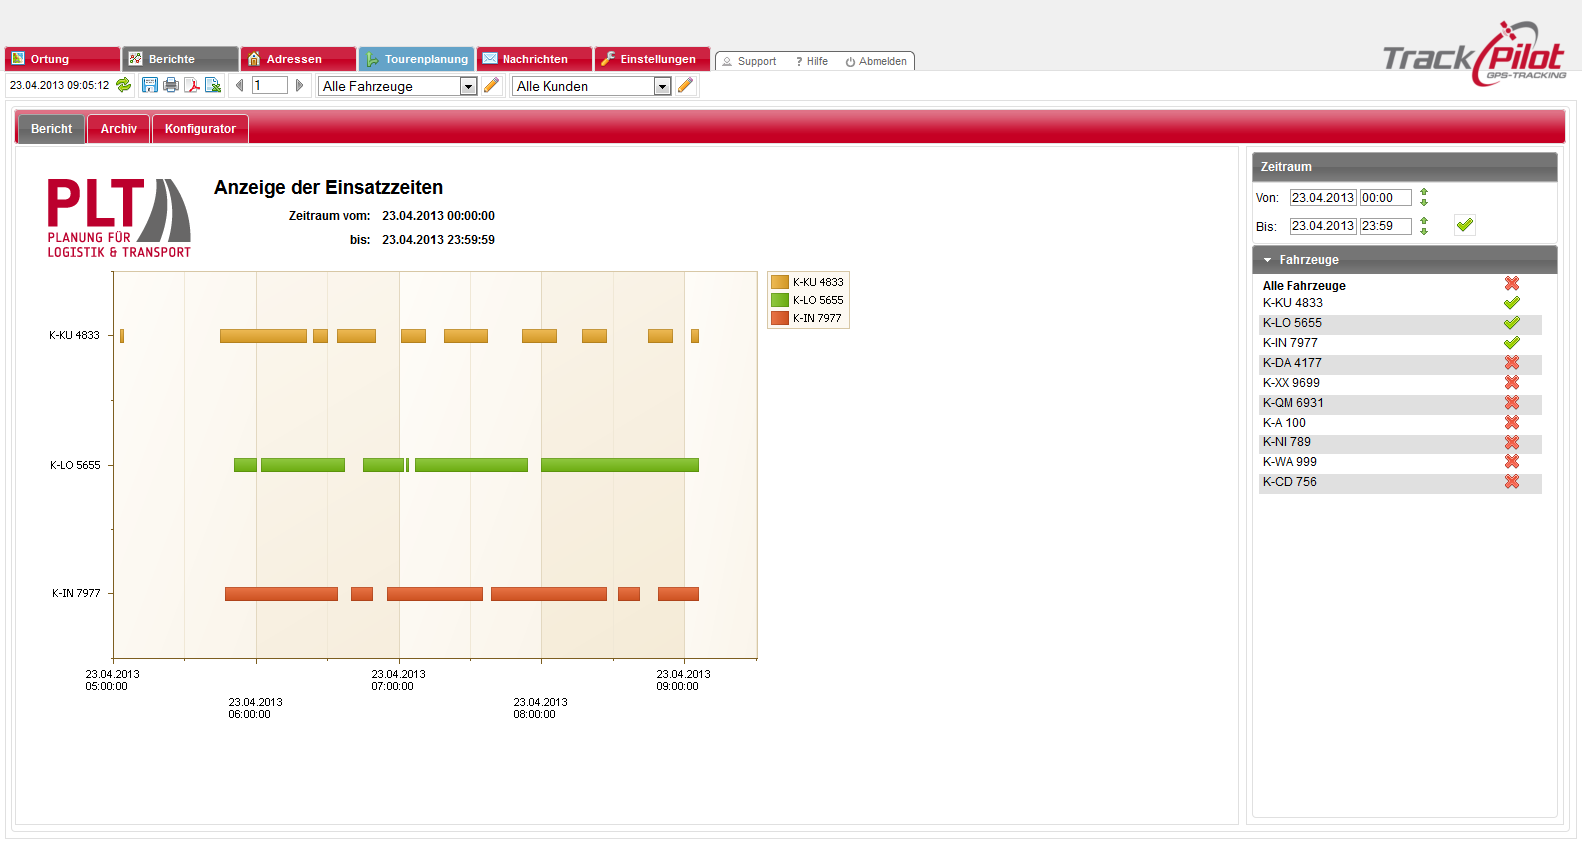Click the Von date input field
1582x844 pixels.
[1322, 198]
